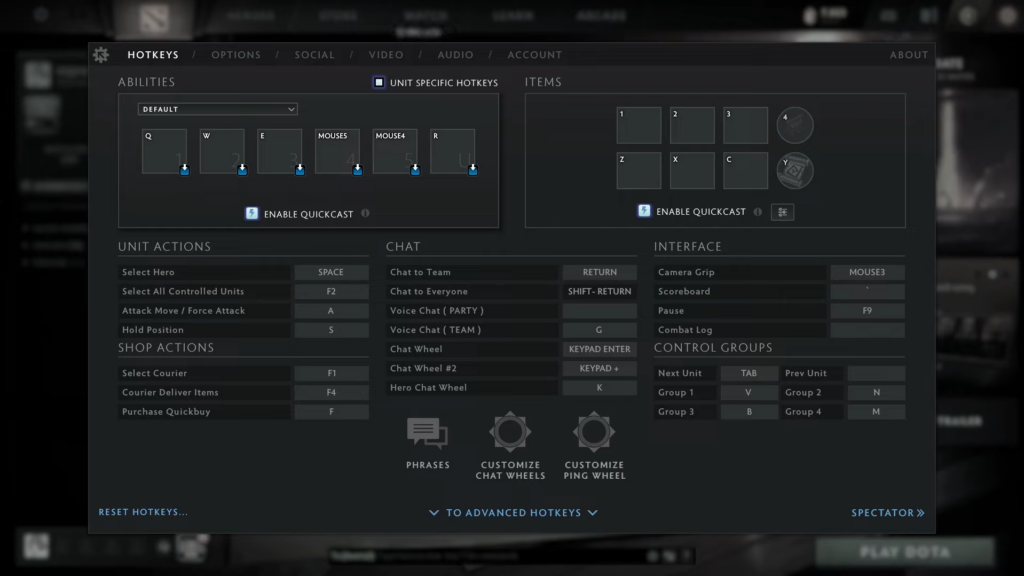Screen dimensions: 1024x576
Task: Open Customize Chat Wheels icon
Action: click(510, 432)
